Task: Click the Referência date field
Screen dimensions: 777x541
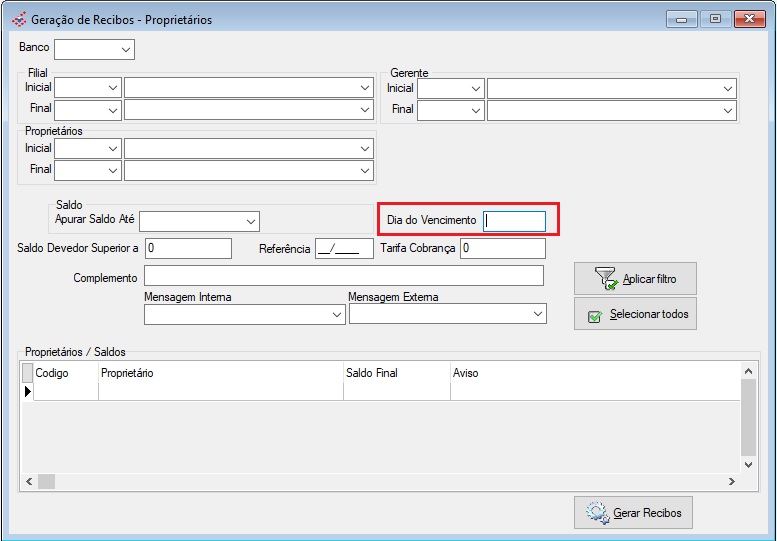Action: click(x=344, y=249)
